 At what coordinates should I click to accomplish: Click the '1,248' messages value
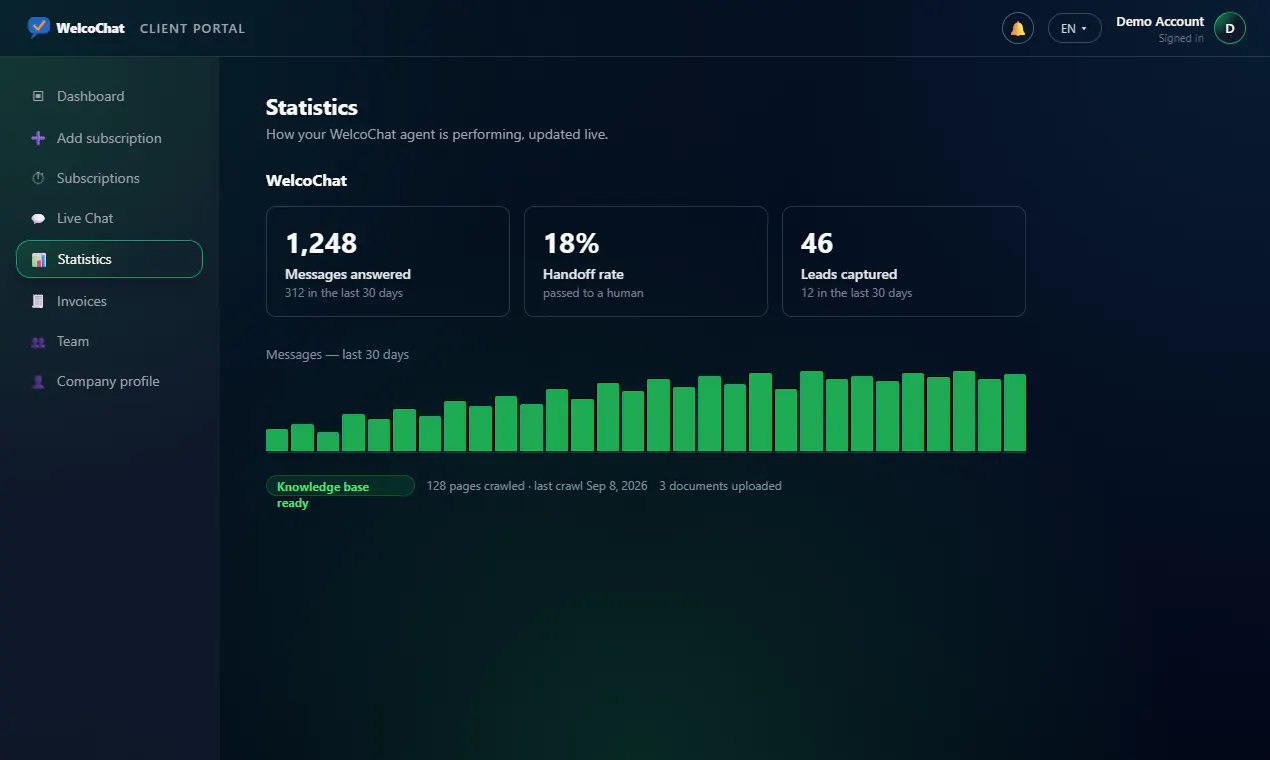321,243
